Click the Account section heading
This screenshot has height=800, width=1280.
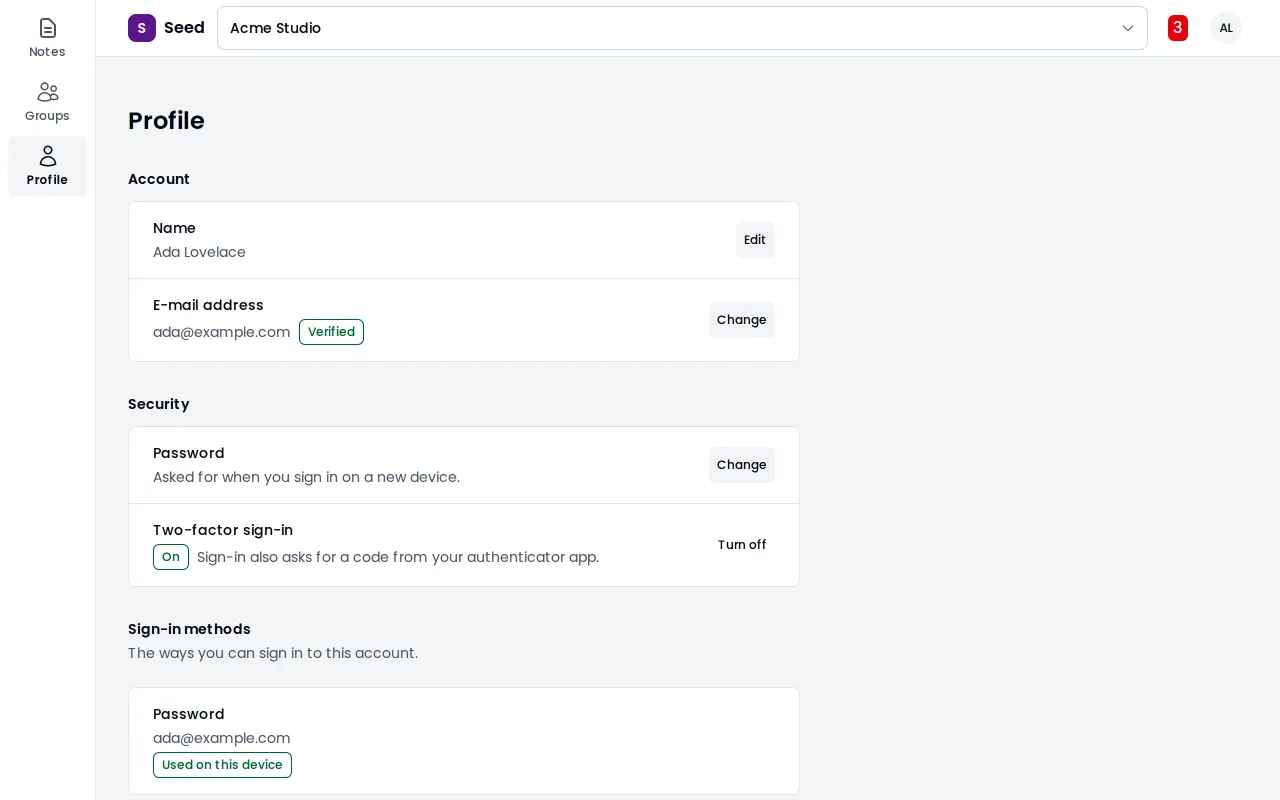(x=158, y=179)
